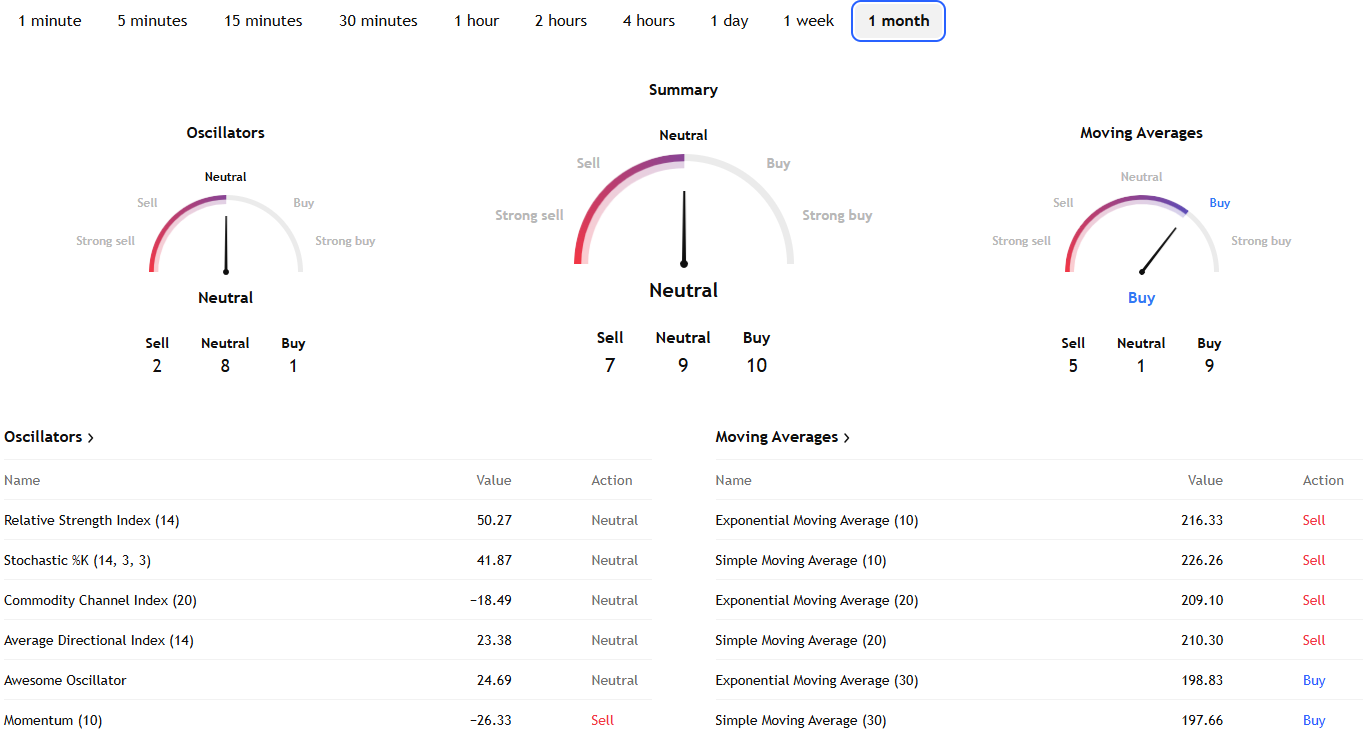Switch to 1 day timeframe
This screenshot has height=735, width=1372.
(729, 21)
